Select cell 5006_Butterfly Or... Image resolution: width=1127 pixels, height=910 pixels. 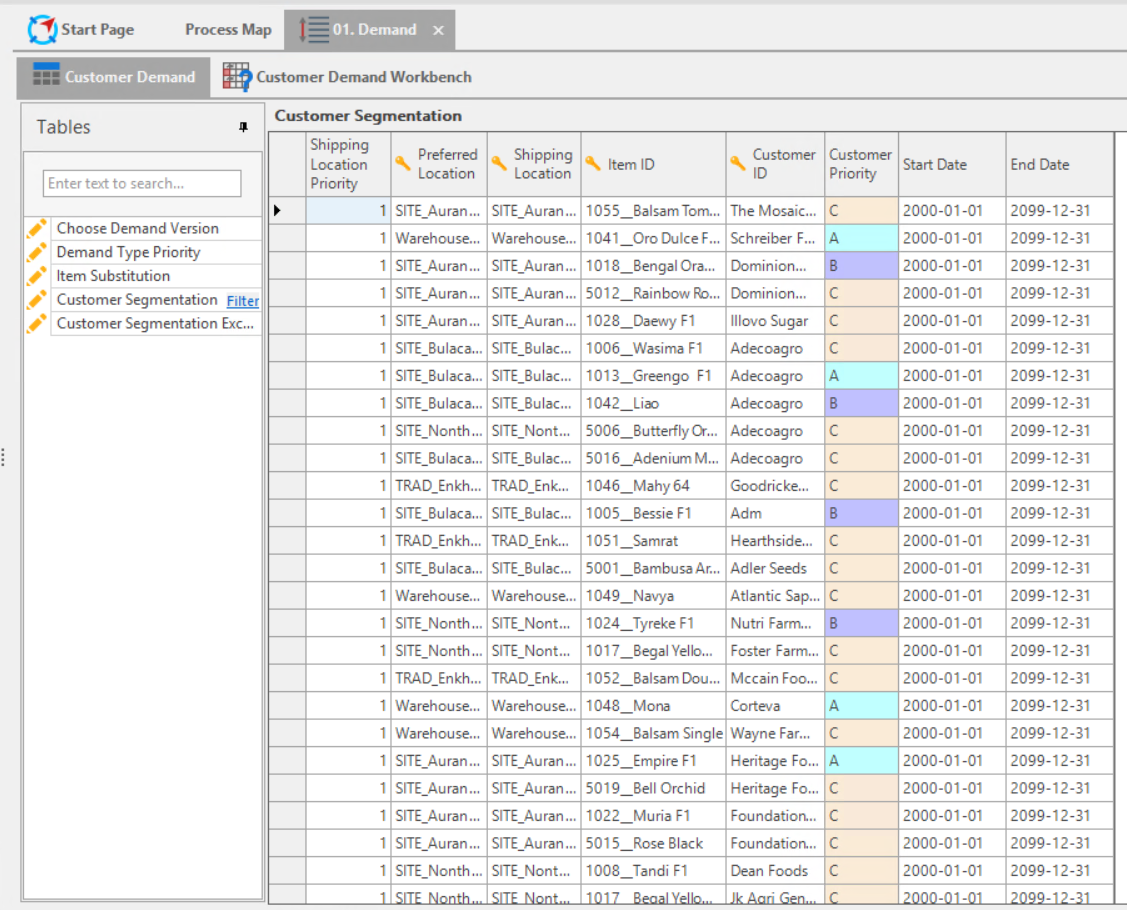[x=653, y=431]
